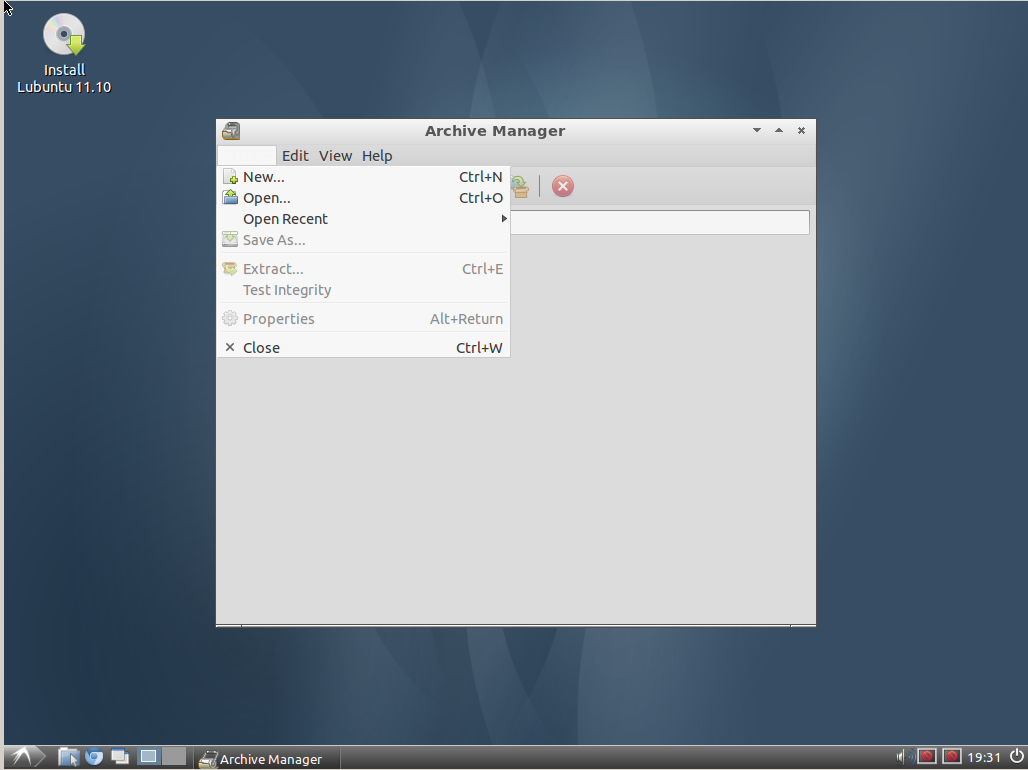
Task: Expand the Open Recent submenu
Action: pyautogui.click(x=286, y=219)
